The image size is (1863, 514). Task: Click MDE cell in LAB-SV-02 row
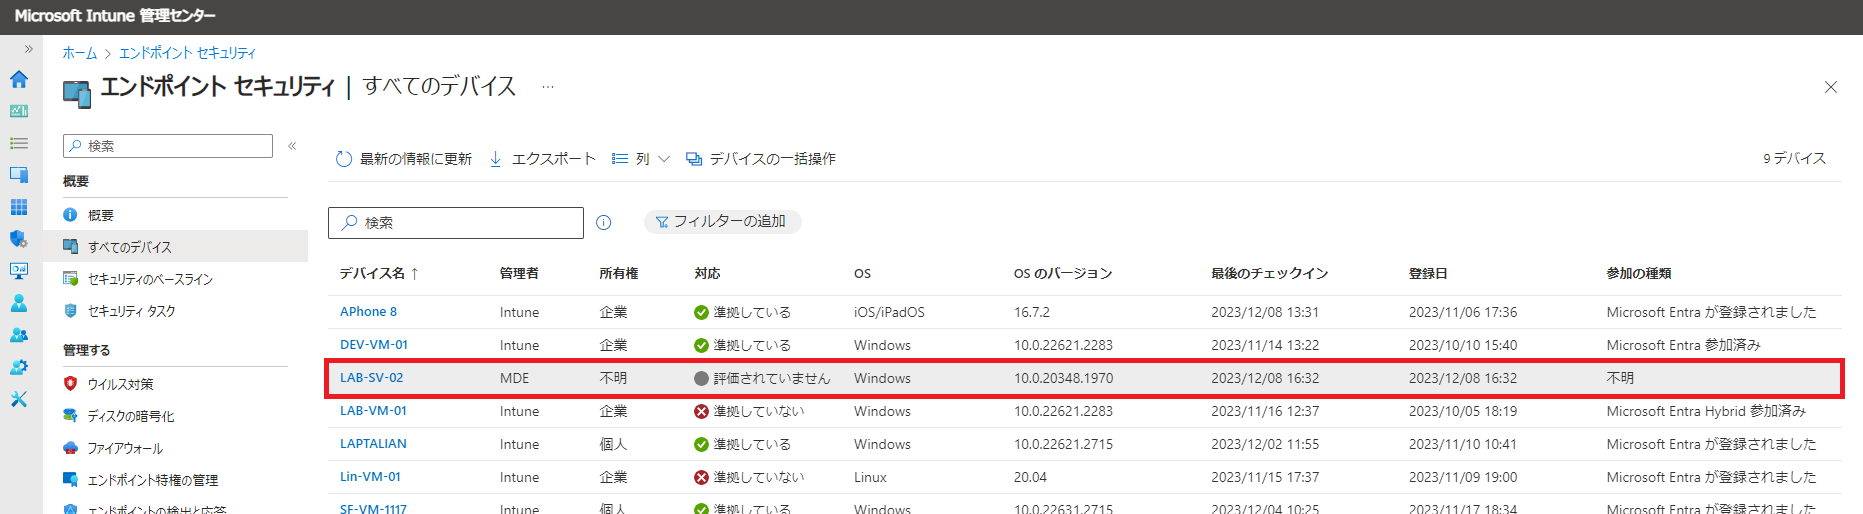[515, 378]
